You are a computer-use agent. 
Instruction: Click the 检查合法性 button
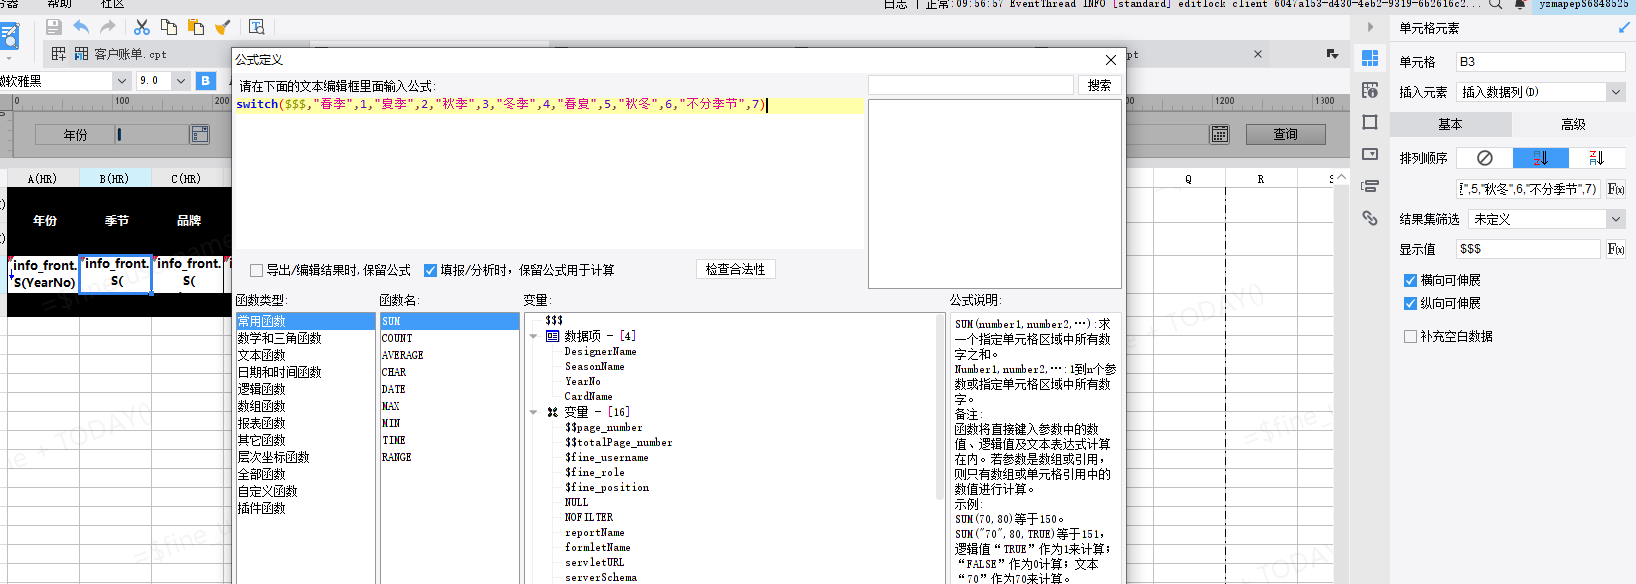[x=735, y=269]
